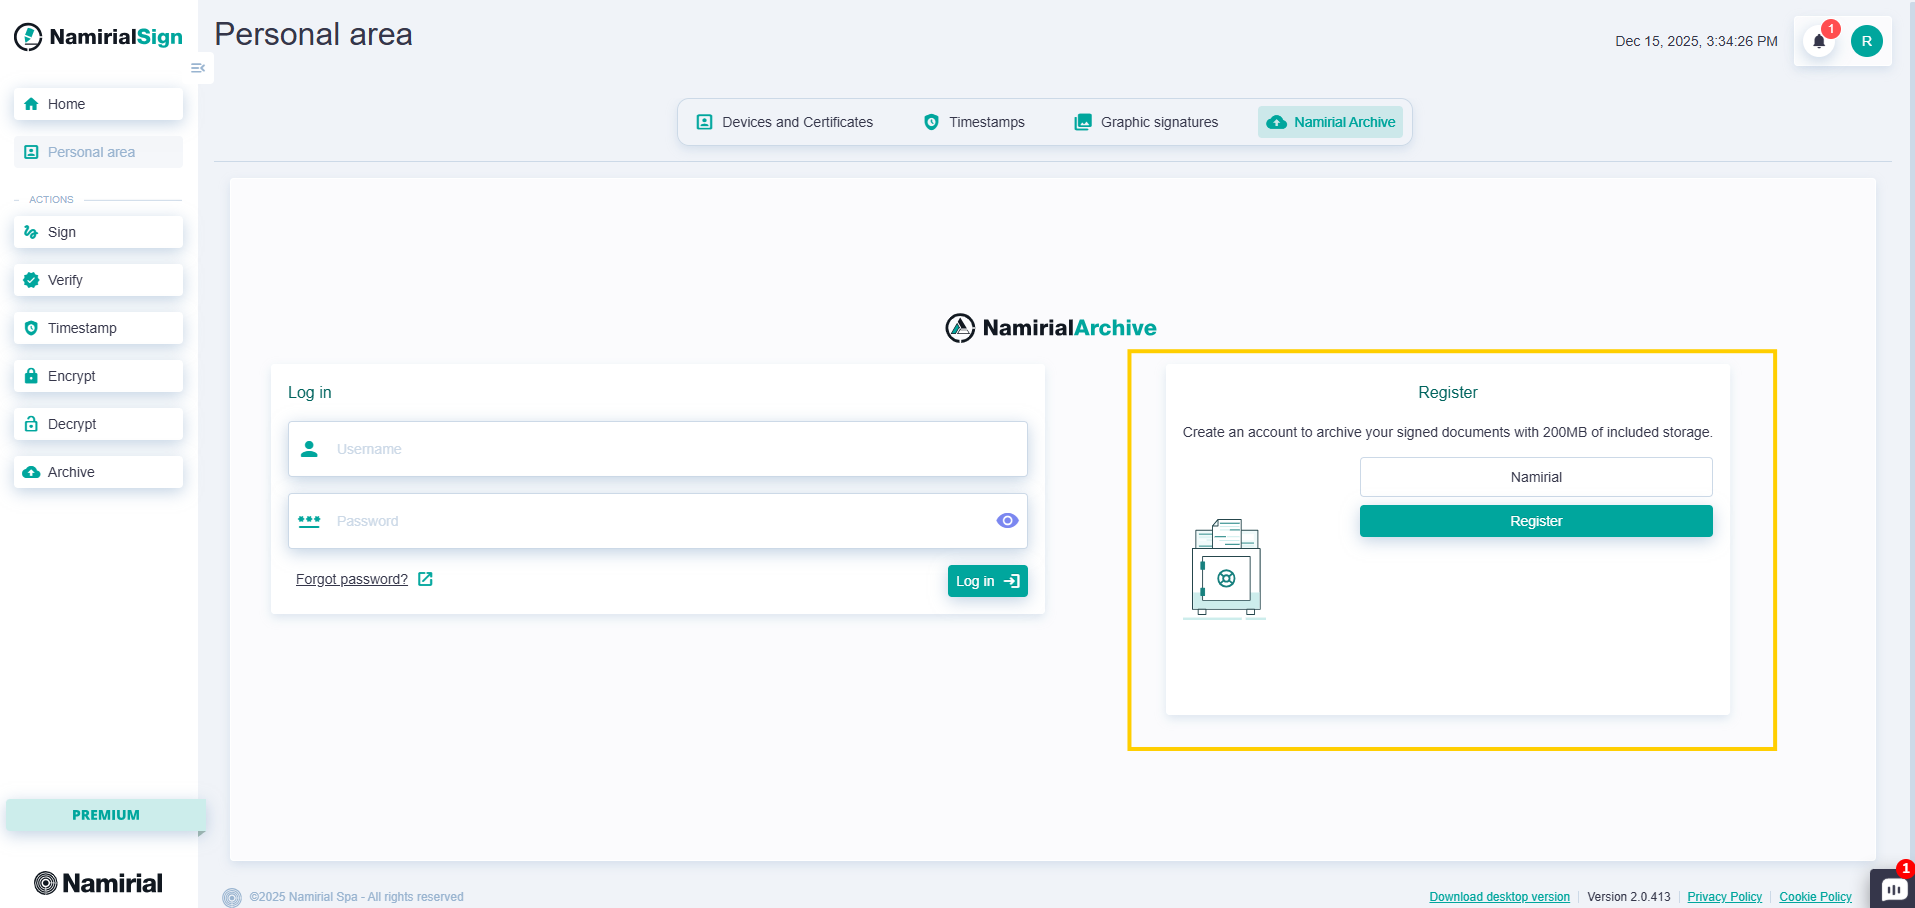The height and width of the screenshot is (908, 1915).
Task: Open the notification bell with the red badge
Action: [1818, 41]
